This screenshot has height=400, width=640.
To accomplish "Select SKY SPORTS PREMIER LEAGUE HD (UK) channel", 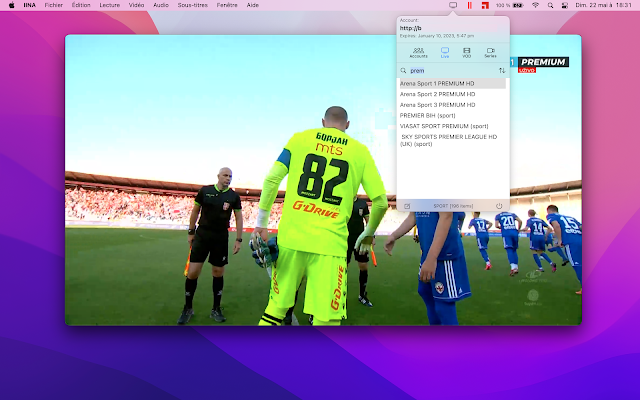I will (452, 140).
